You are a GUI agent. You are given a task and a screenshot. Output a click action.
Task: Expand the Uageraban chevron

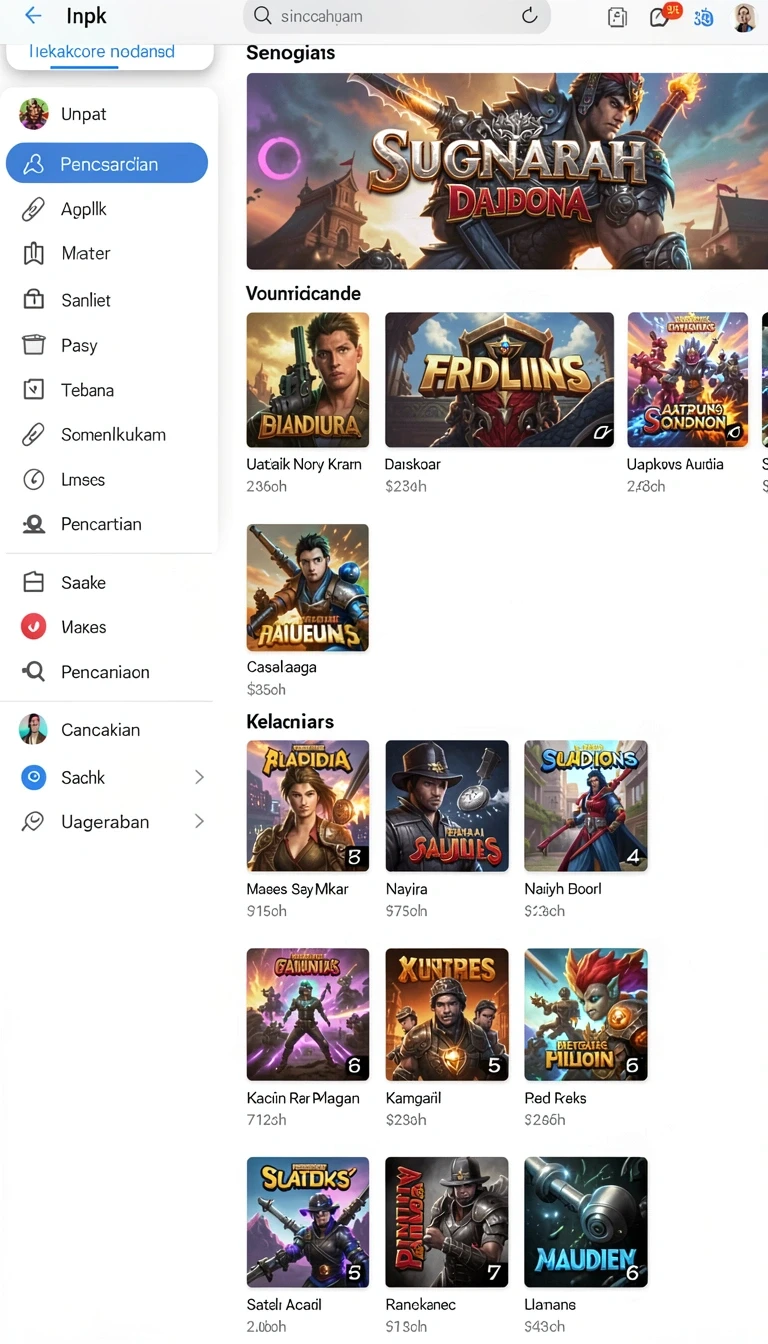click(x=199, y=821)
